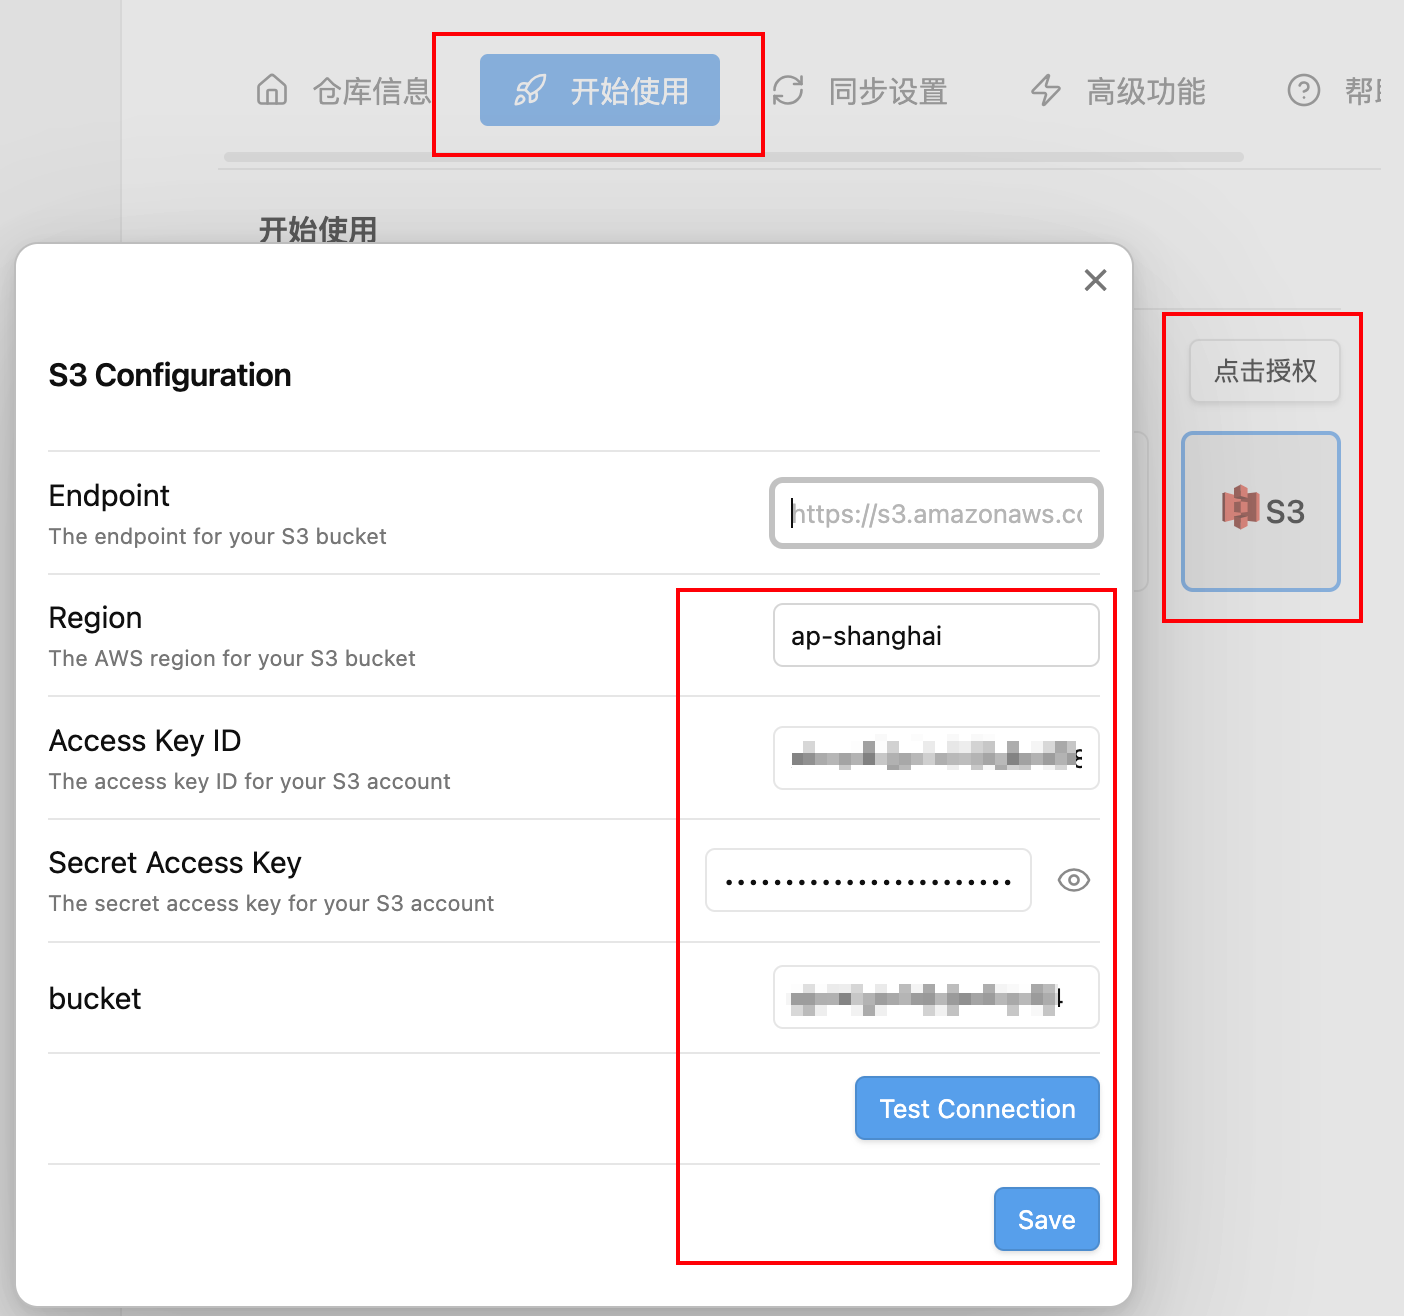The width and height of the screenshot is (1404, 1316).
Task: Click the lightning bolt icon for 高级功能
Action: (1046, 91)
